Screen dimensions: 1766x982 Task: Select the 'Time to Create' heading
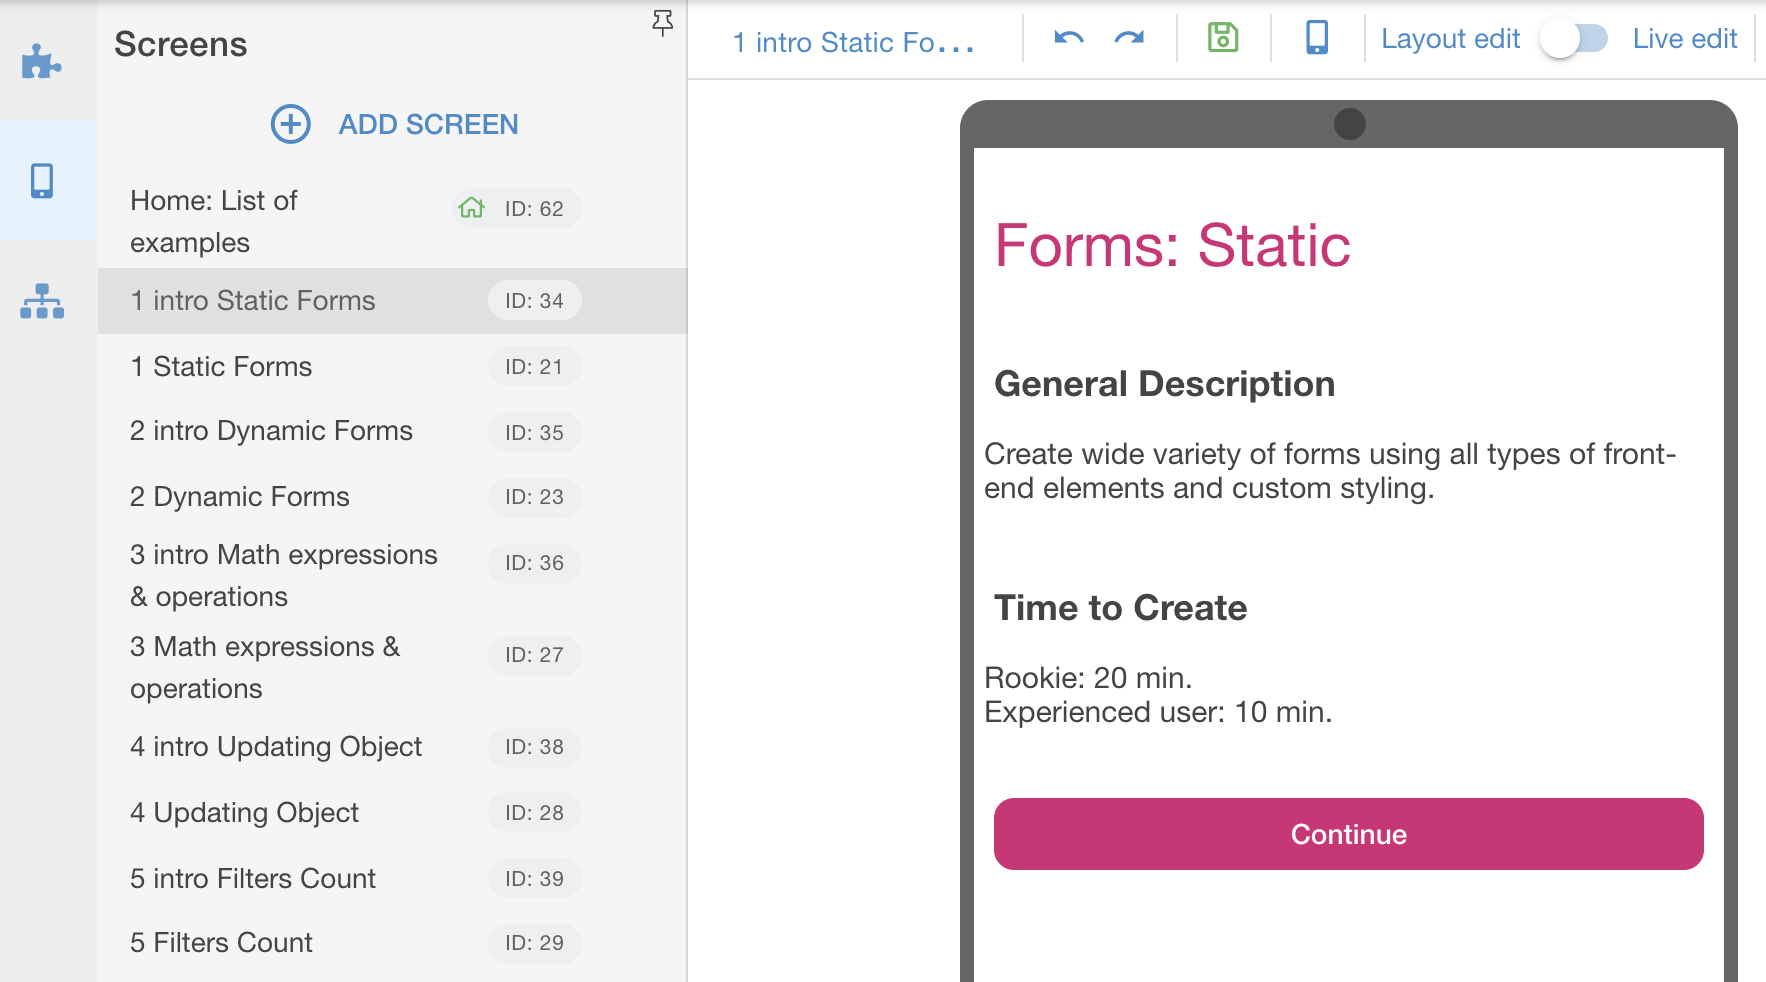pos(1120,608)
